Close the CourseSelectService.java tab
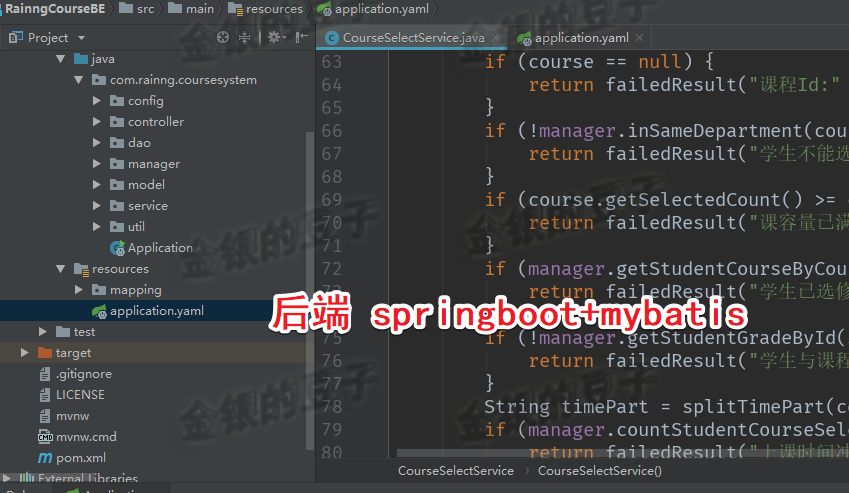849x493 pixels. click(495, 38)
